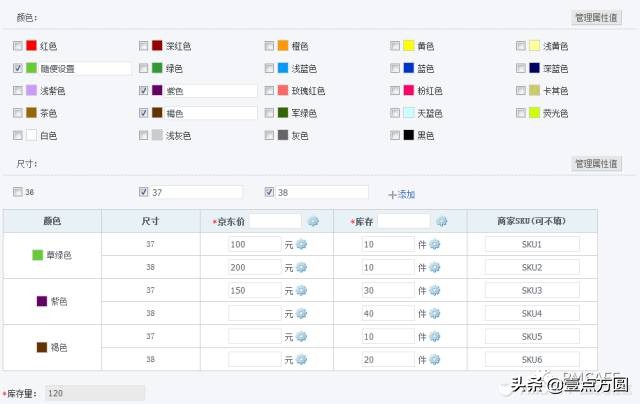Tick the 军绿色 color checkbox
The height and width of the screenshot is (404, 640).
(269, 113)
